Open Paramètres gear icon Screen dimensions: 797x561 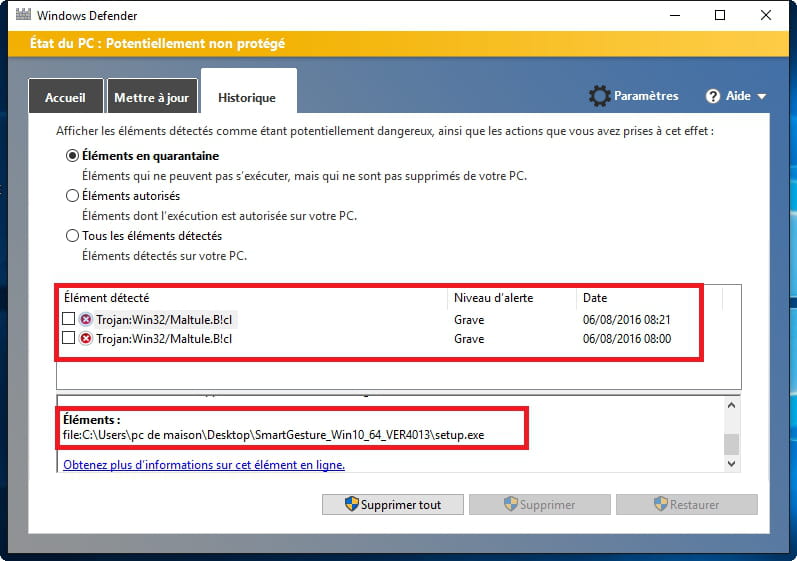pyautogui.click(x=600, y=96)
